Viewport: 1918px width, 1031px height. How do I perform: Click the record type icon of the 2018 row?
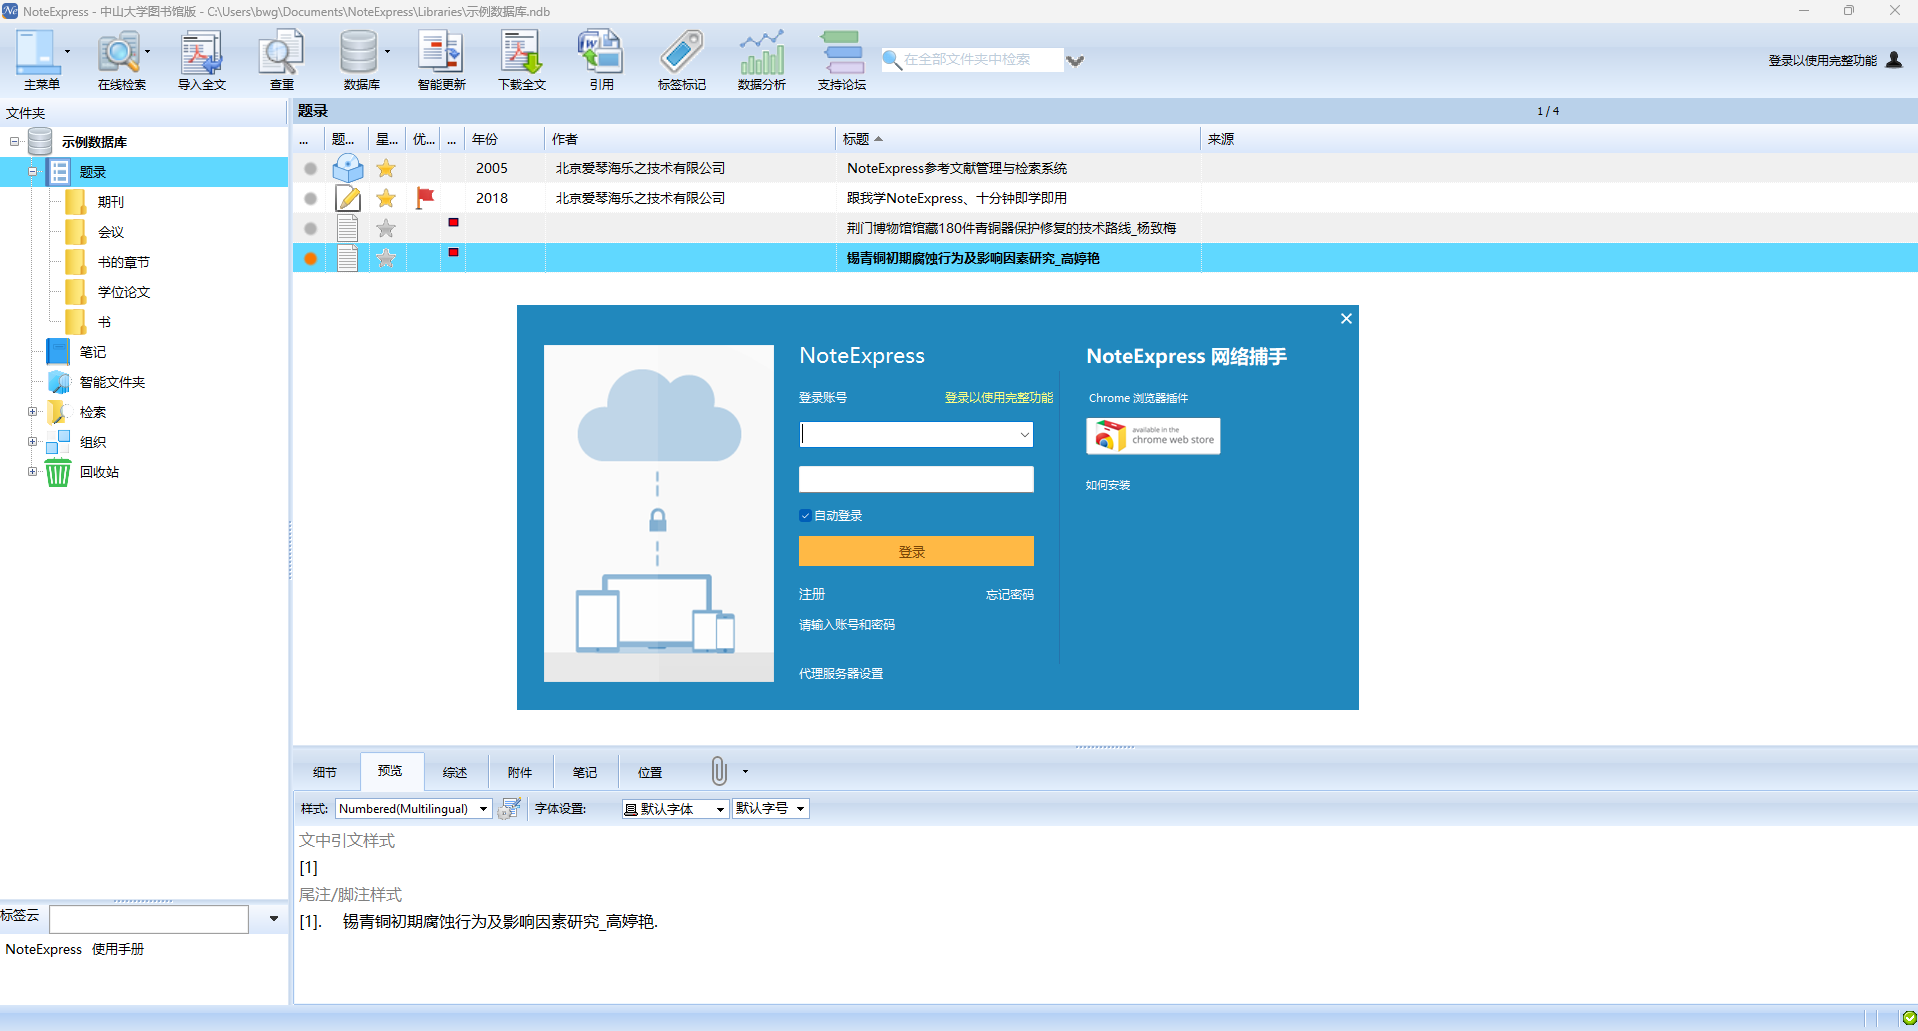click(348, 198)
